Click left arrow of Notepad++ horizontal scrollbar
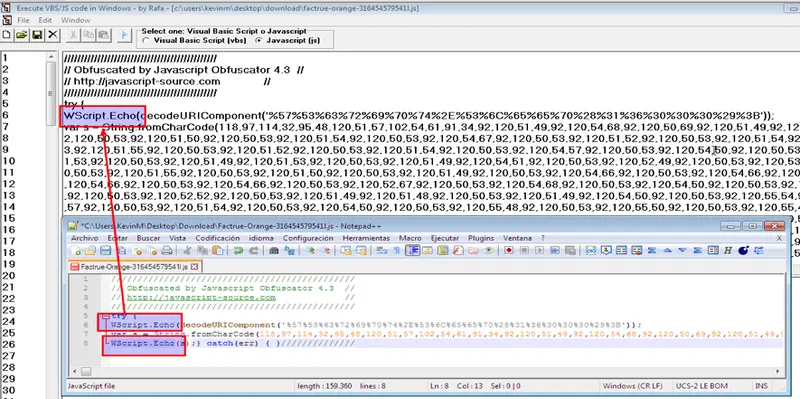The image size is (800, 399). (x=75, y=371)
